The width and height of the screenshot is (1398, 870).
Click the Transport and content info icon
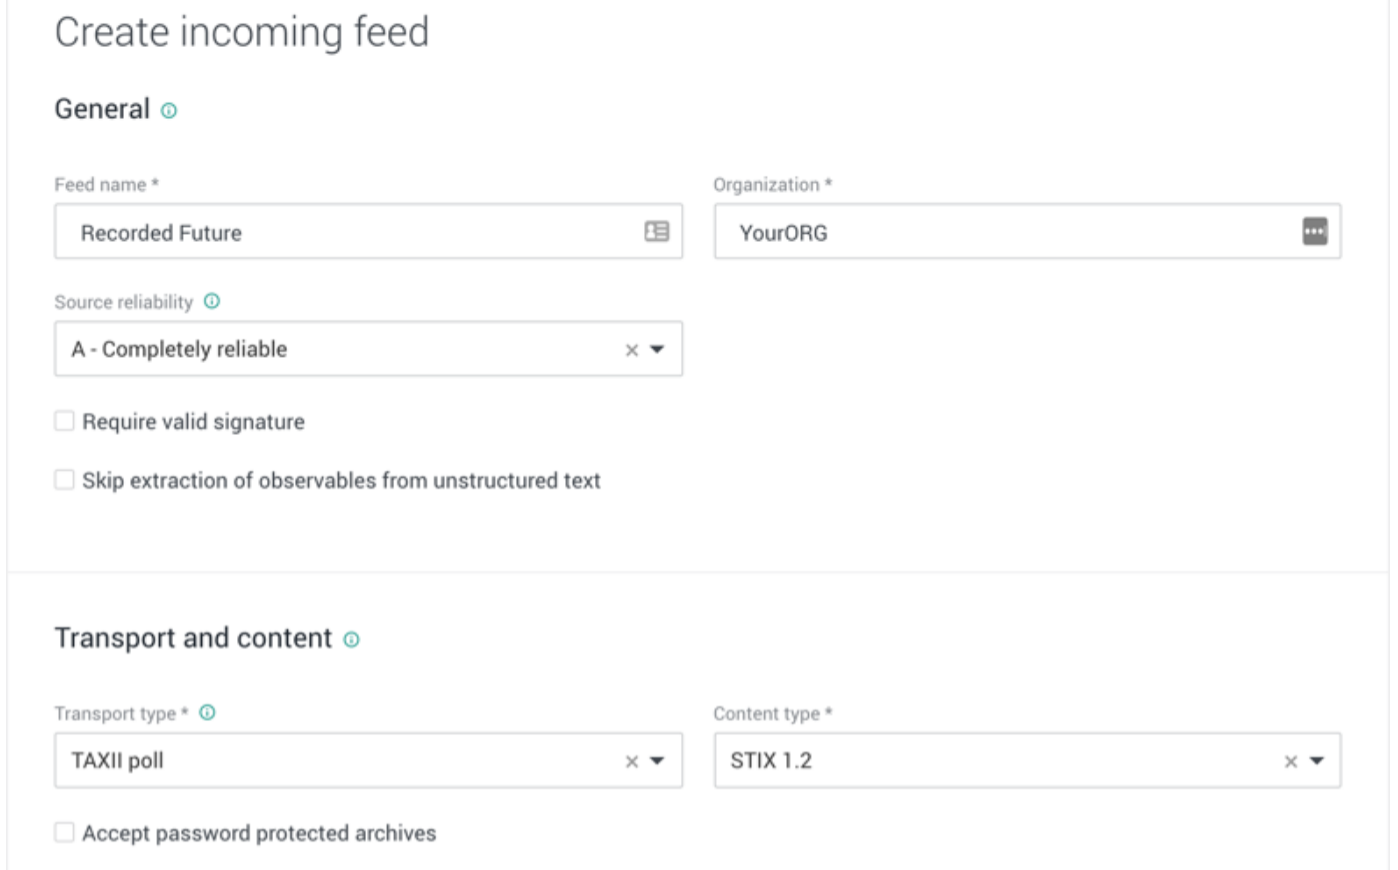pyautogui.click(x=351, y=639)
